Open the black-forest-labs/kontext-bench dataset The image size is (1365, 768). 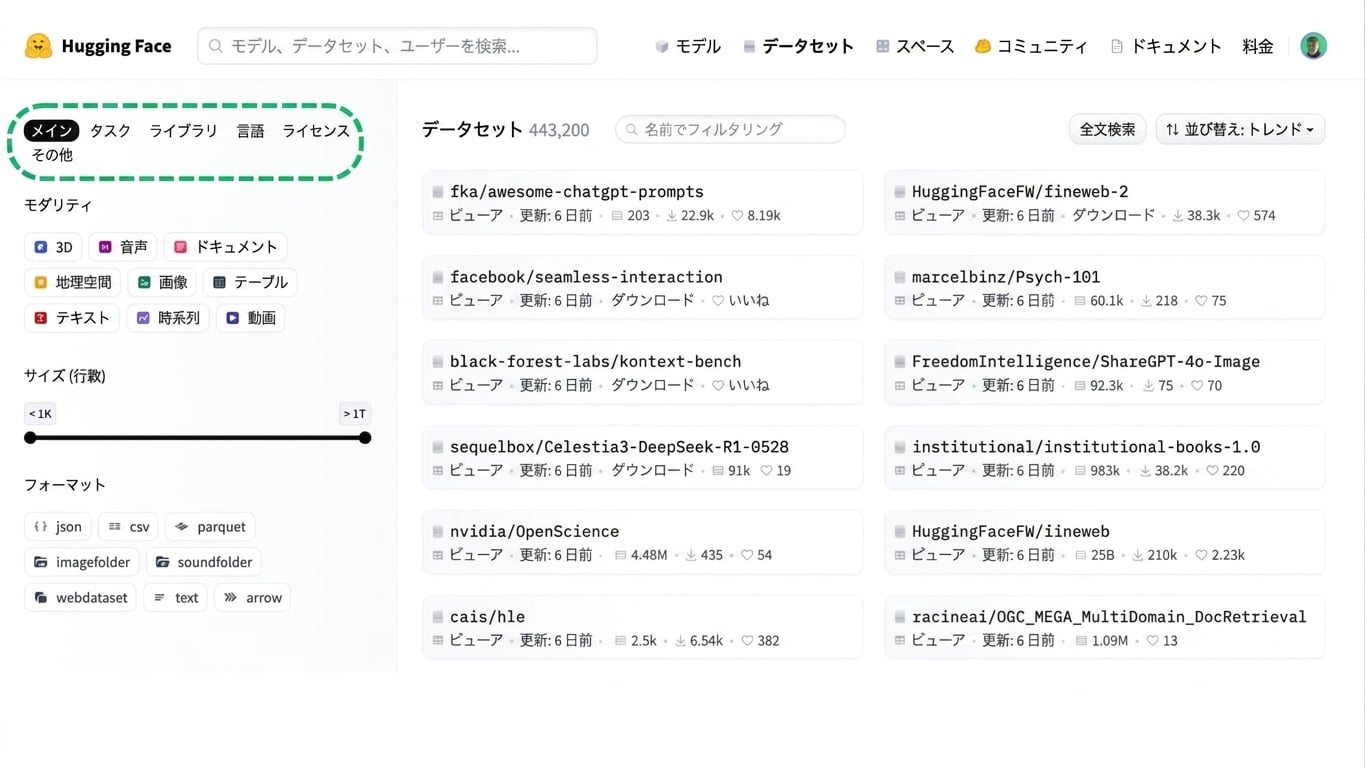pyautogui.click(x=643, y=373)
